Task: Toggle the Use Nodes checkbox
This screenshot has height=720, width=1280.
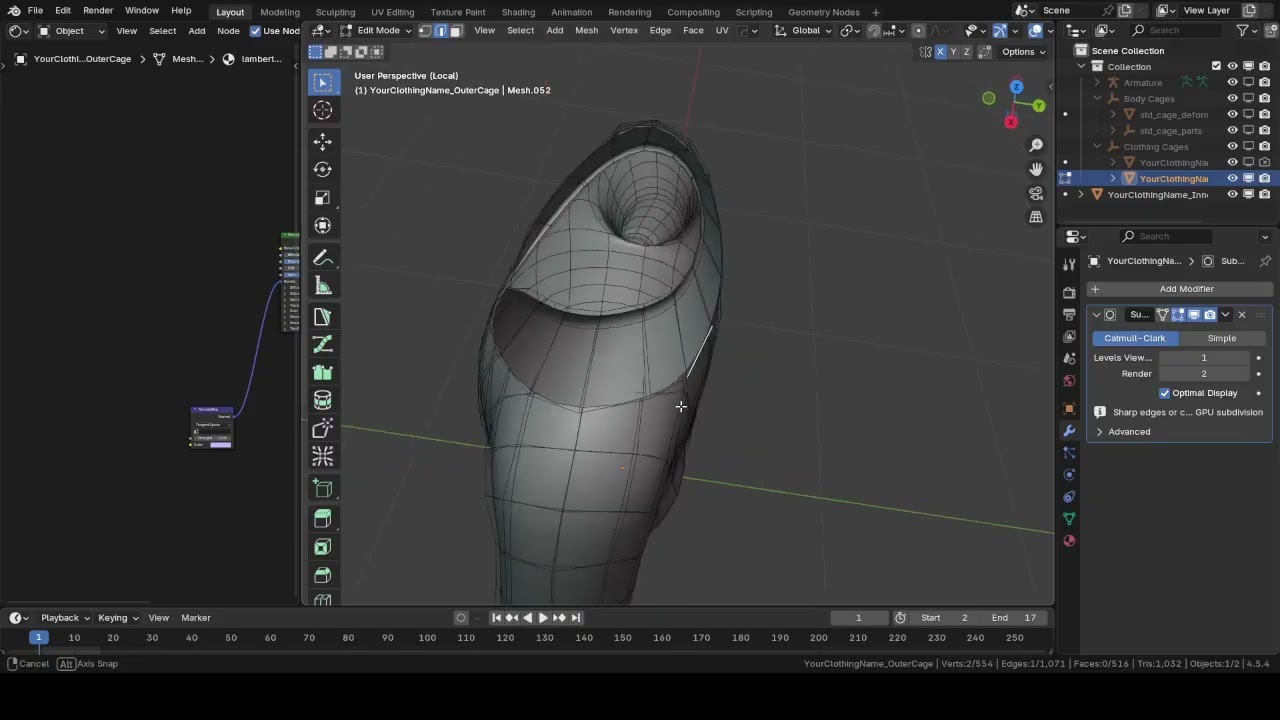Action: [x=256, y=31]
